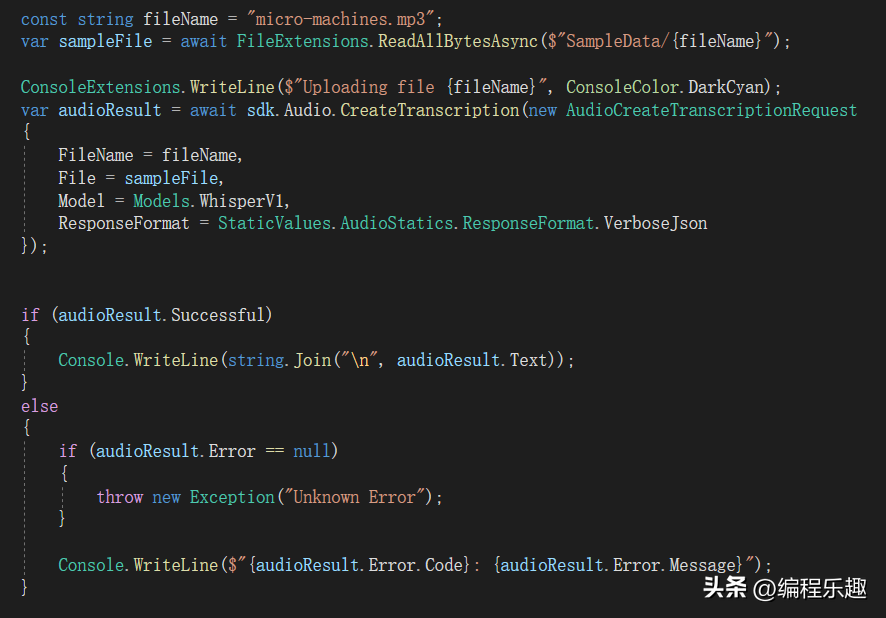
Task: Click the "SampleData/" path string
Action: click(x=613, y=41)
